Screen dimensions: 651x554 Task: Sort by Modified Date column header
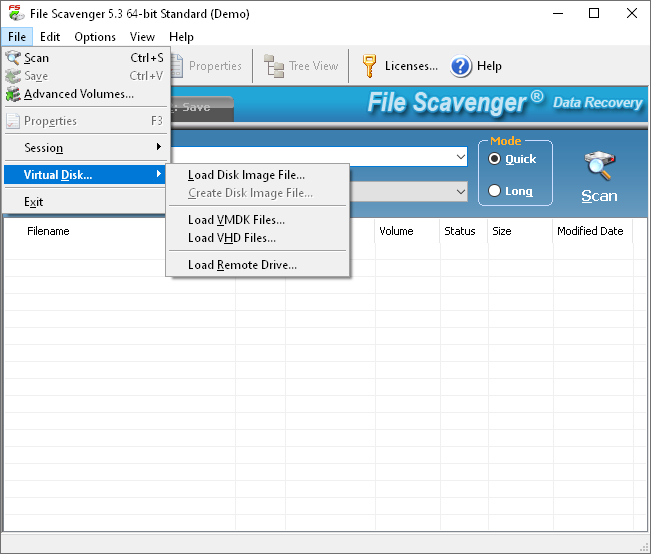(x=590, y=231)
